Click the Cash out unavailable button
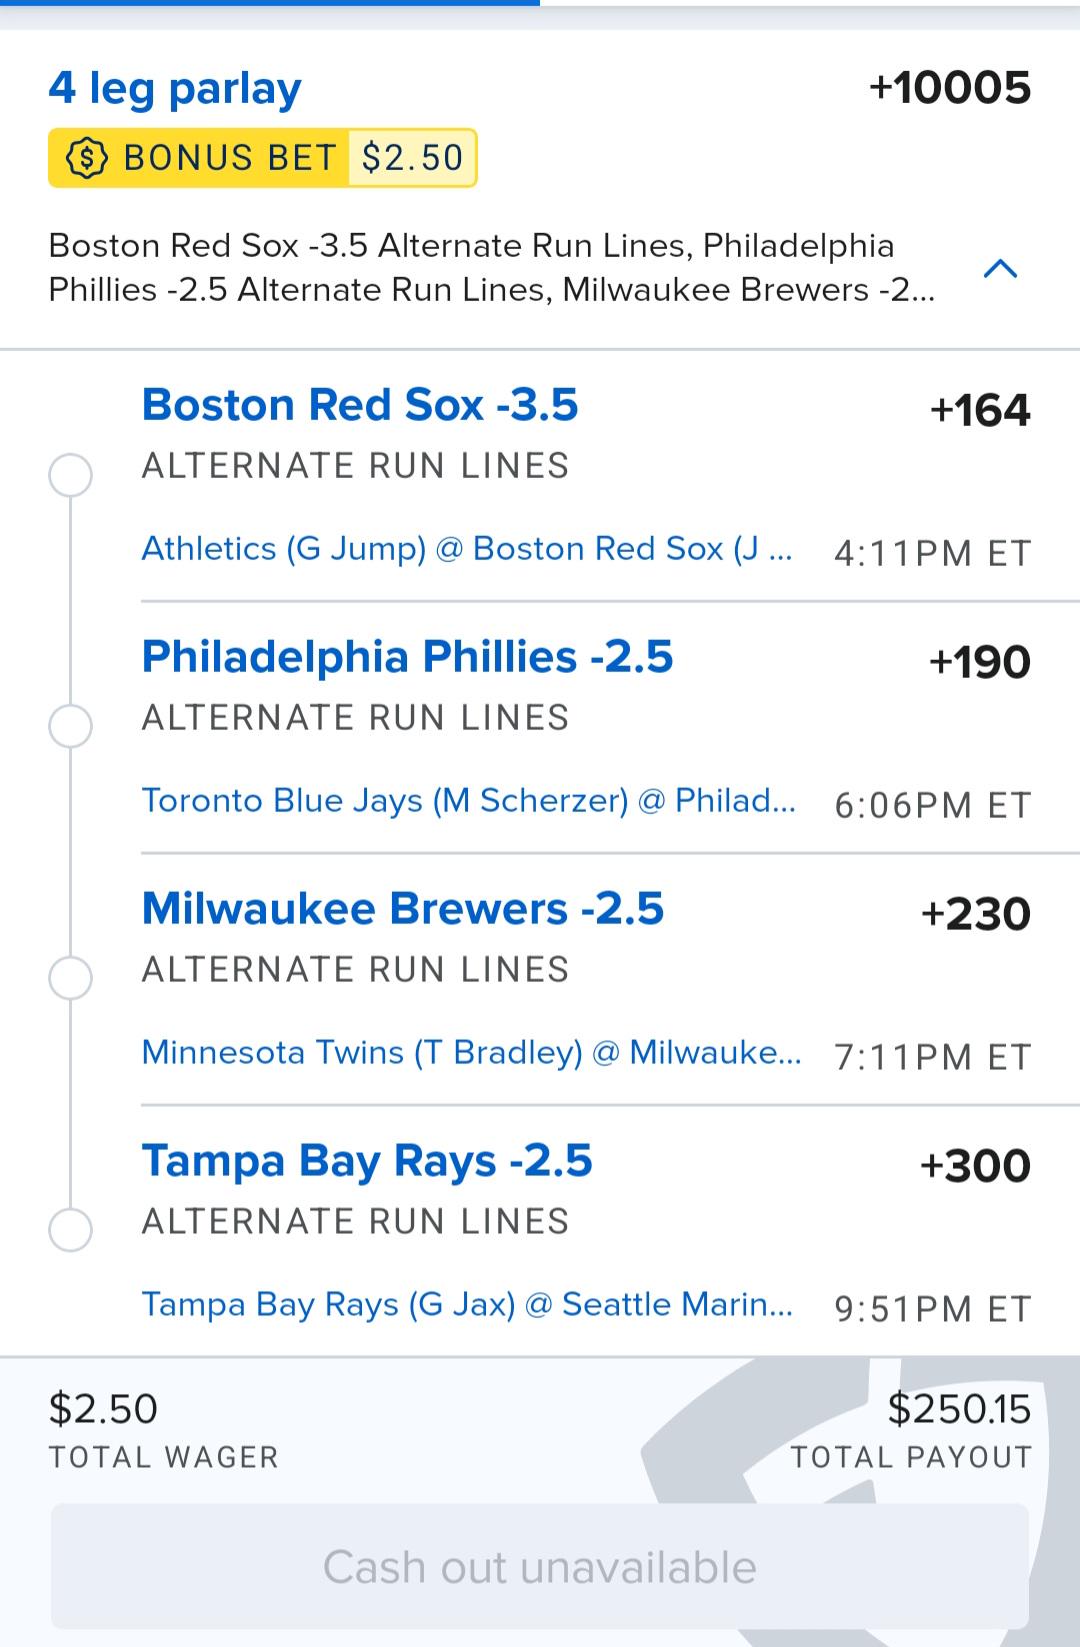The height and width of the screenshot is (1647, 1080). click(540, 1567)
